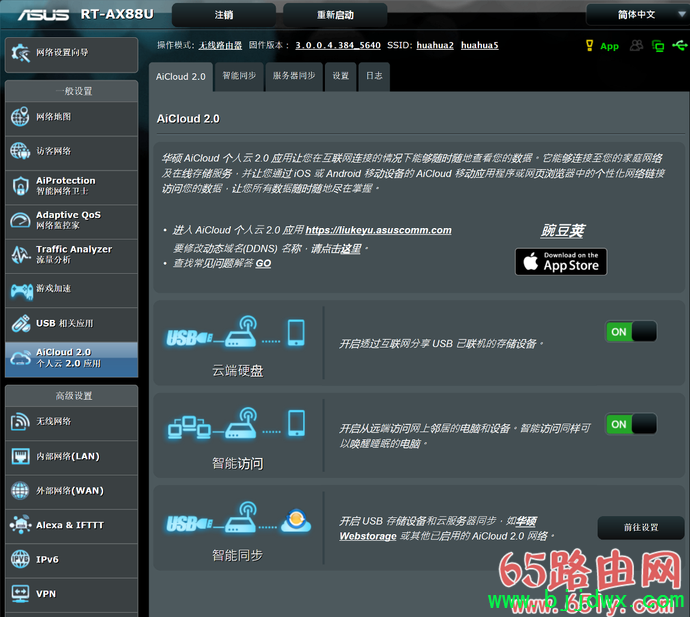Screen dimensions: 690x617
Task: Click the huahua2 SSID link
Action: (435, 45)
